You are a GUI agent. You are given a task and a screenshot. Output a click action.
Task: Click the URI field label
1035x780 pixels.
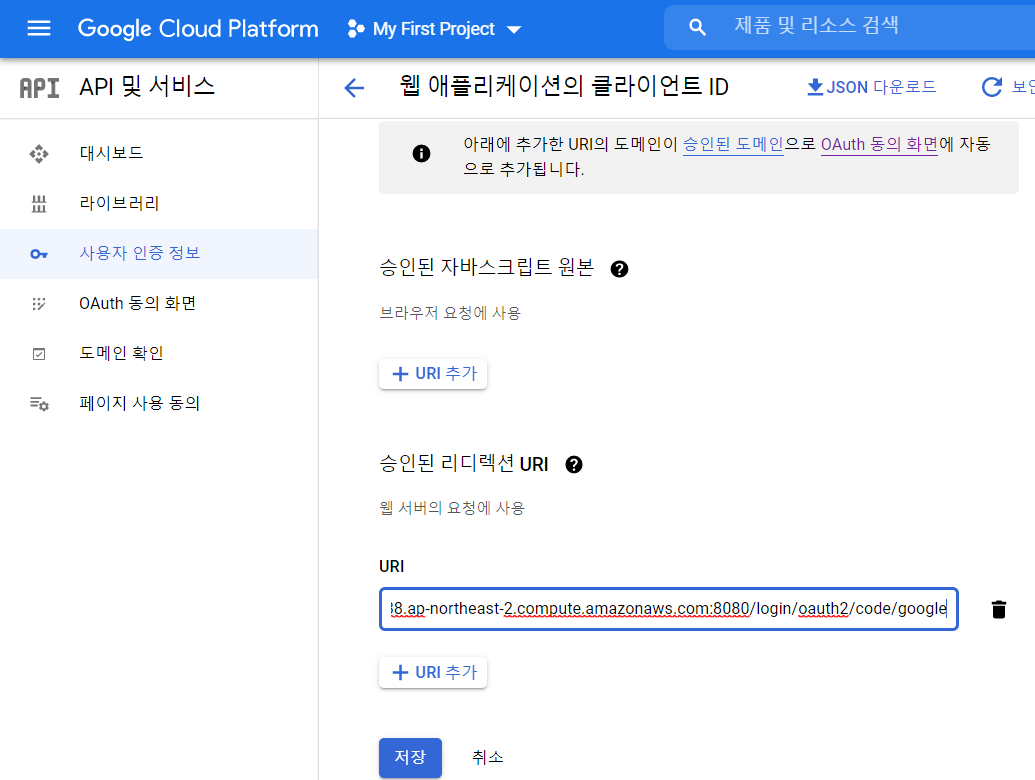coord(391,566)
